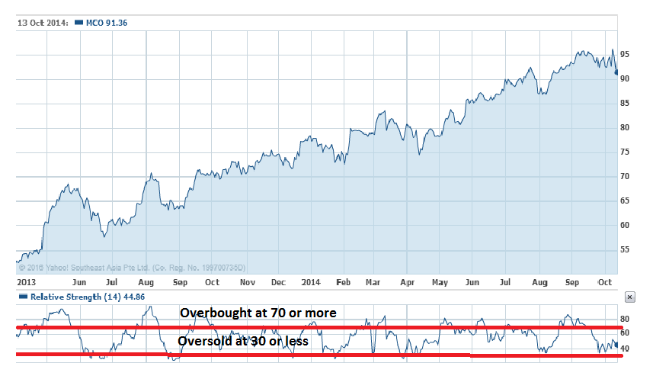Click the 80 value on the RSI axis
Image resolution: width=650 pixels, height=368 pixels.
(625, 319)
